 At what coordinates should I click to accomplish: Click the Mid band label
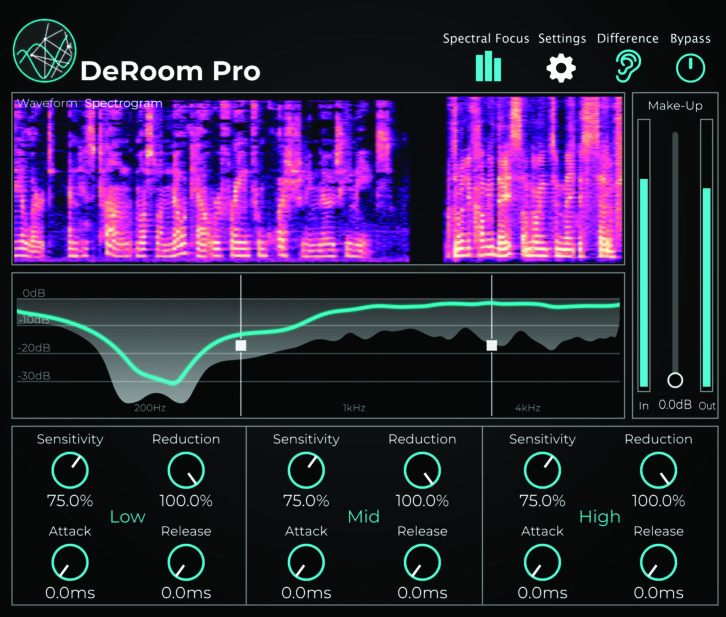pos(364,517)
